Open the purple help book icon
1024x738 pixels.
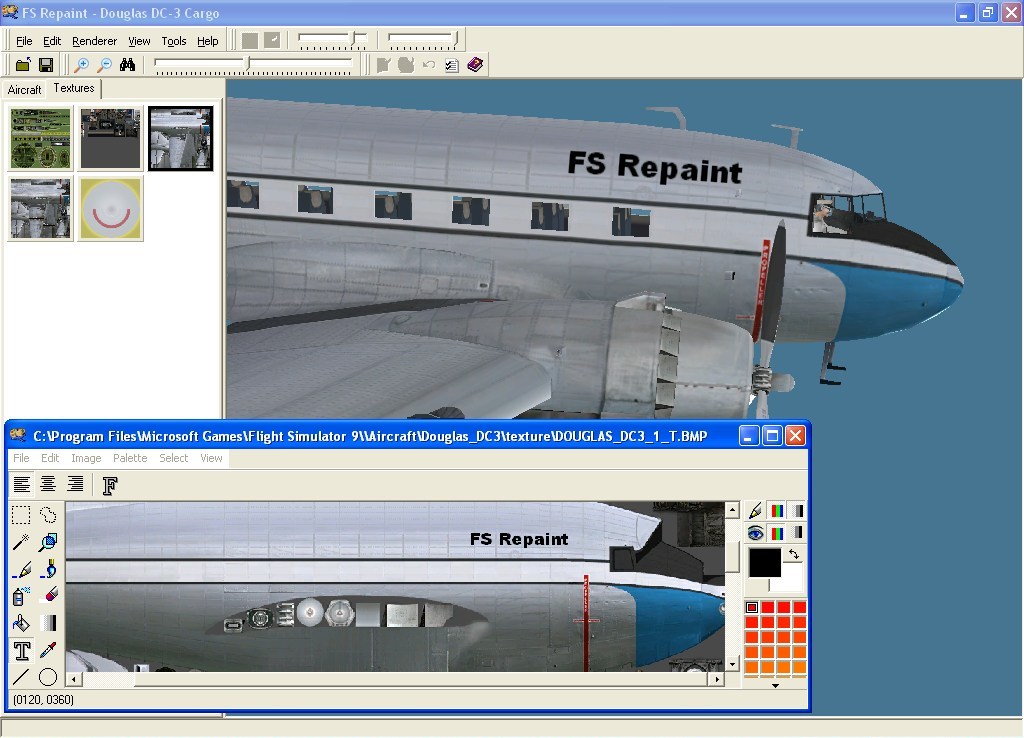tap(475, 64)
